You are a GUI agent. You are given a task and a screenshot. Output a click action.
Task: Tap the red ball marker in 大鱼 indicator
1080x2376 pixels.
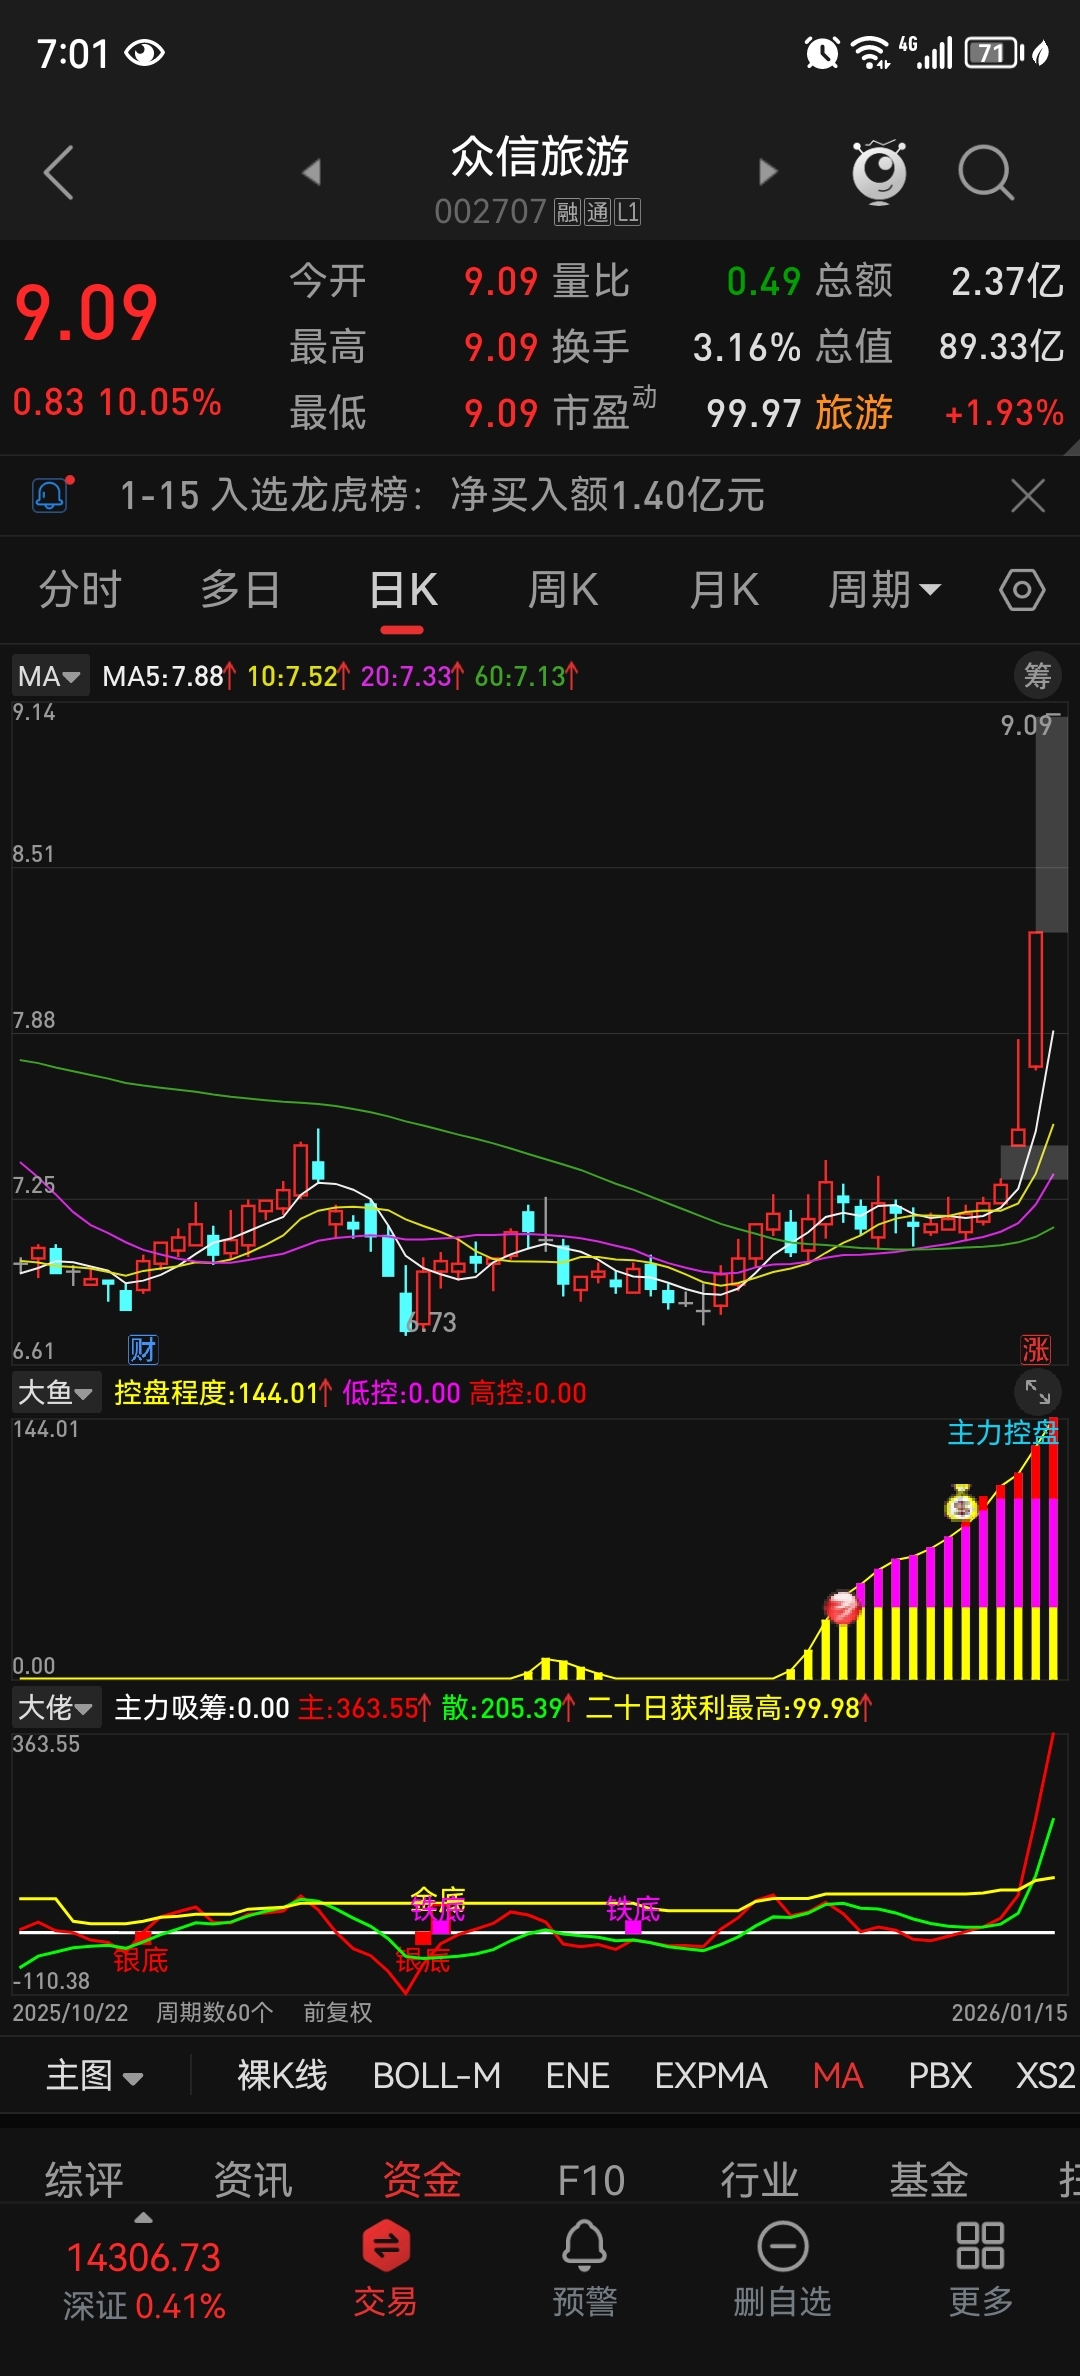(842, 1608)
